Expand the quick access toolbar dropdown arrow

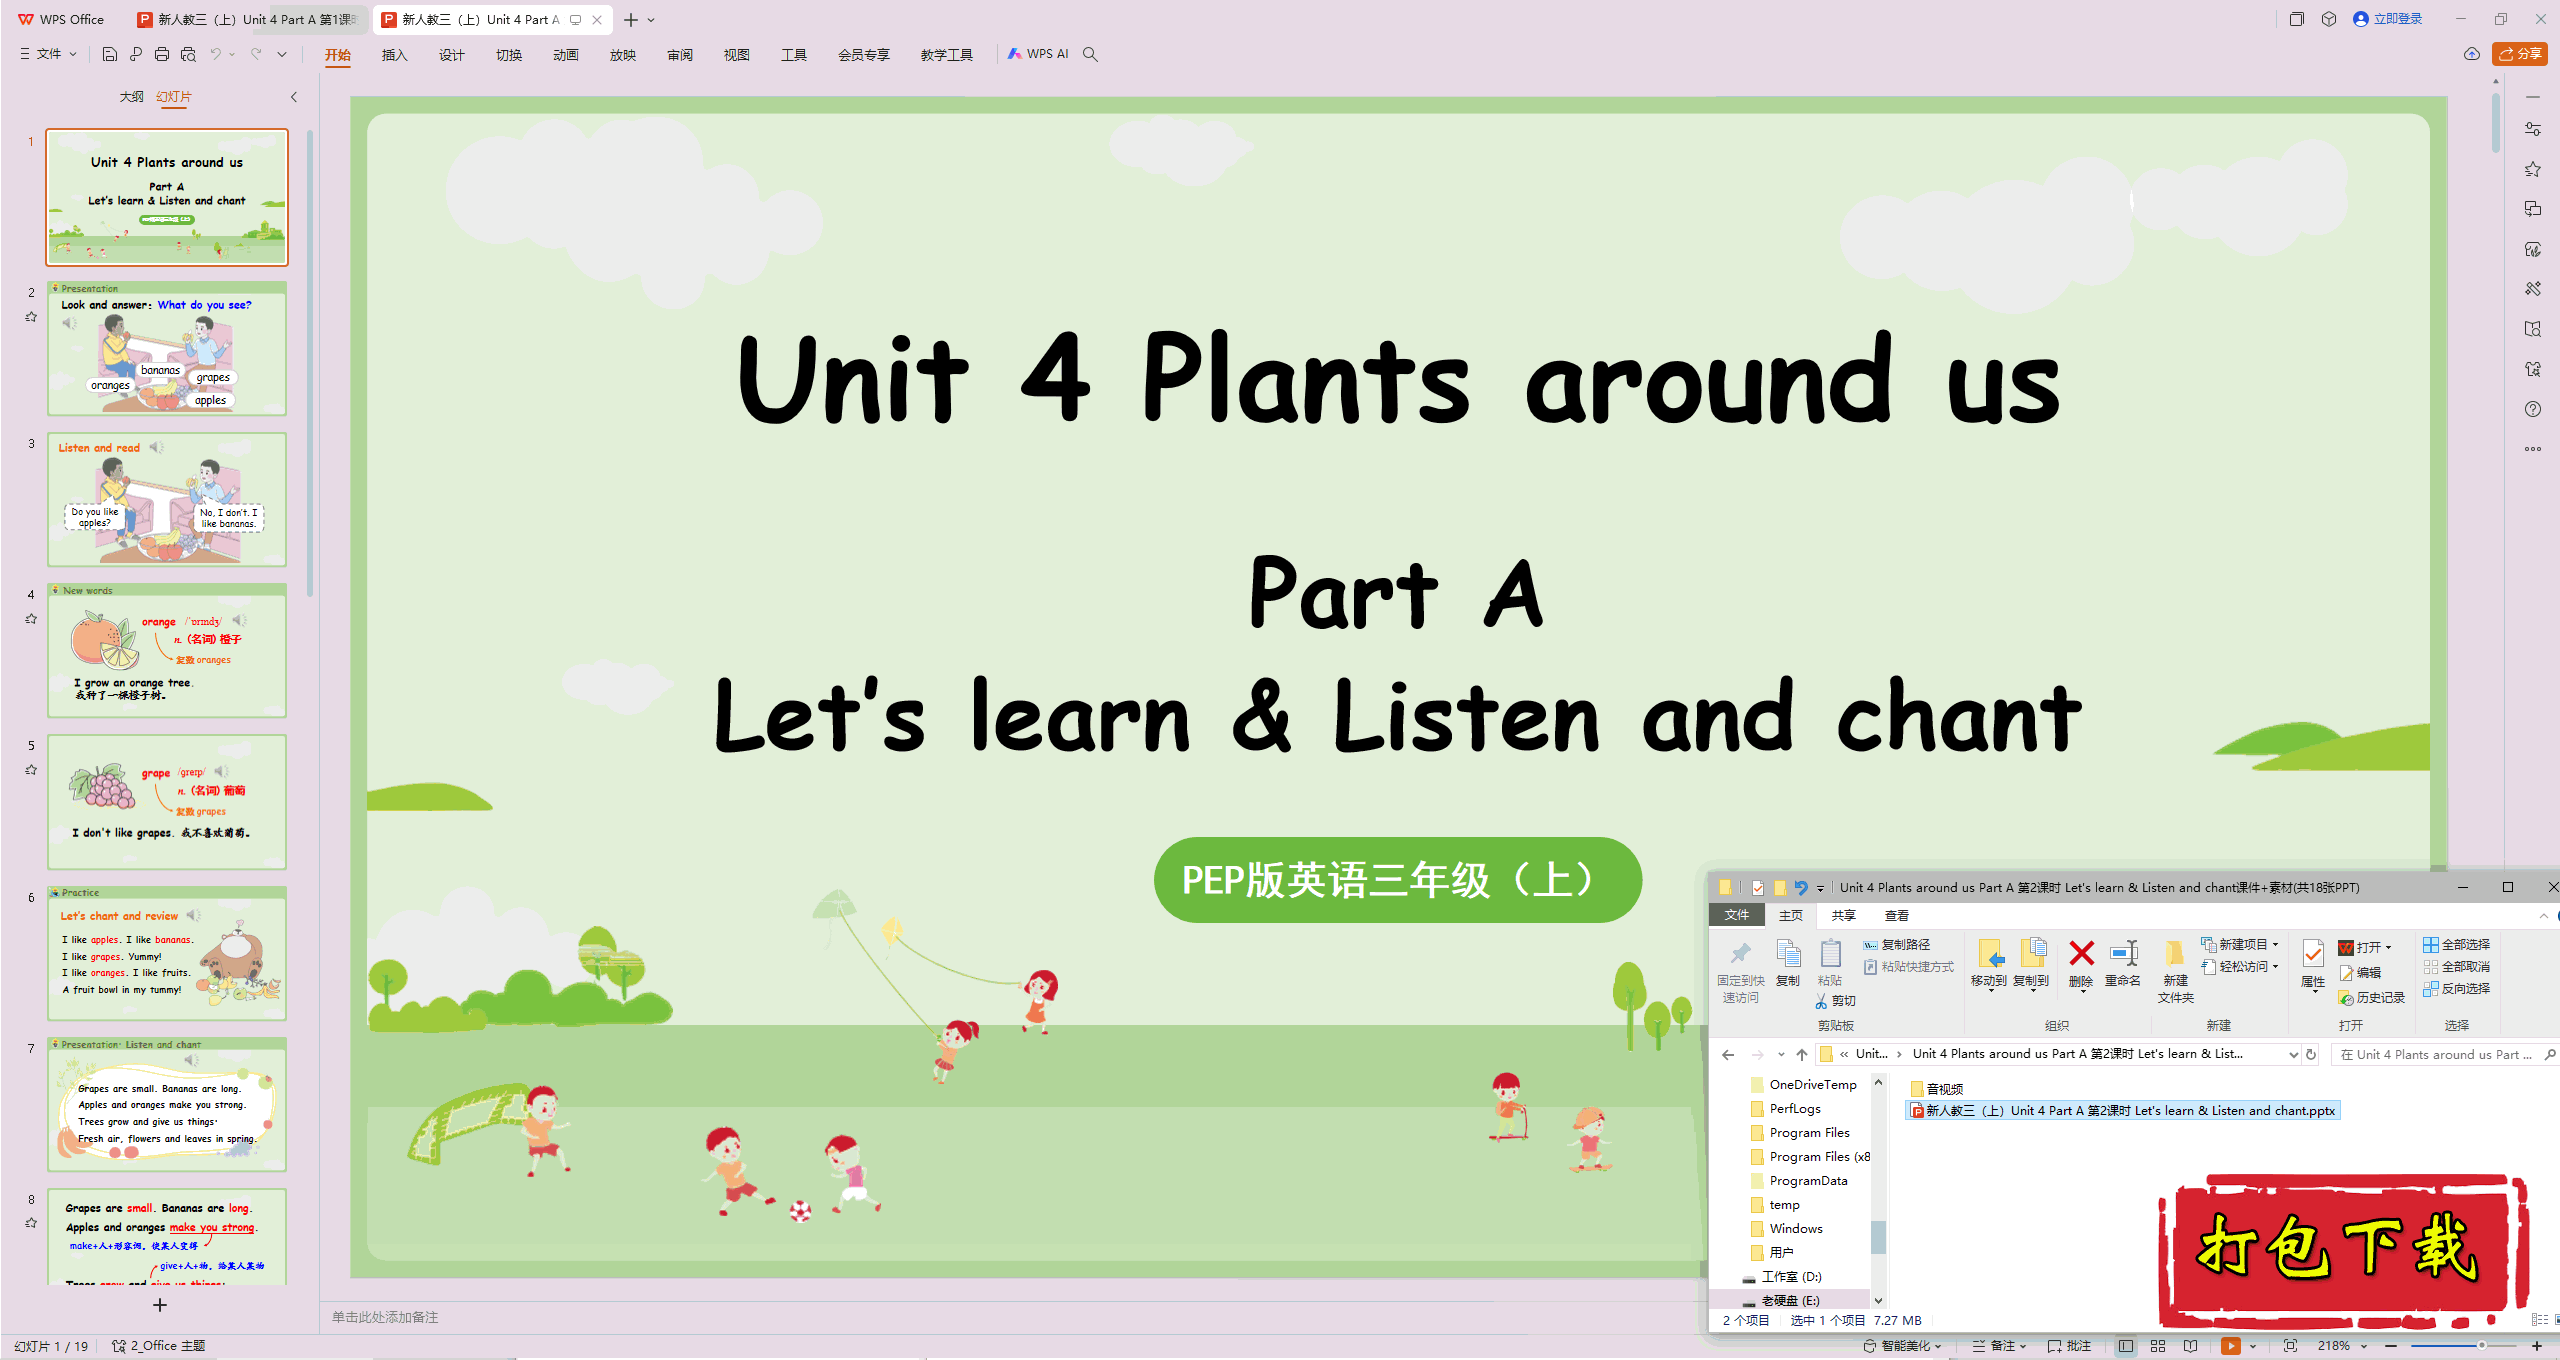click(282, 54)
